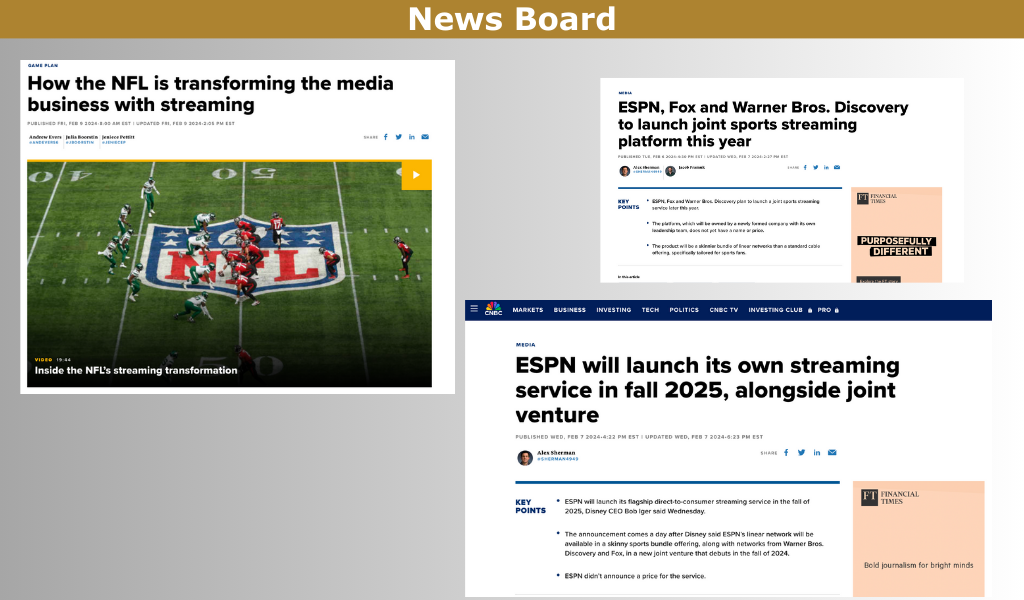Click the 'ESPN, Fox and Warner Bros. Discovery' headline
The width and height of the screenshot is (1024, 600).
[763, 124]
